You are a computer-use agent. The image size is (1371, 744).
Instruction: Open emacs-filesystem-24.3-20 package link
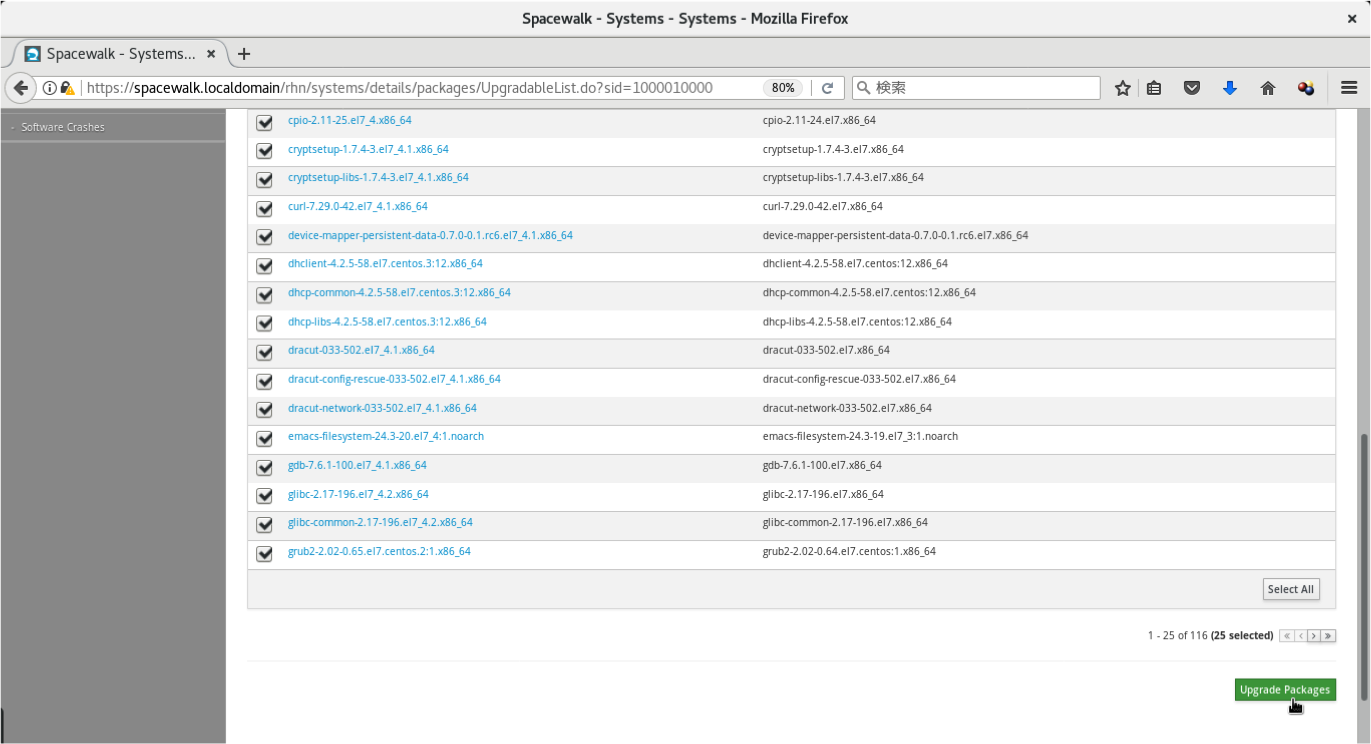click(386, 437)
